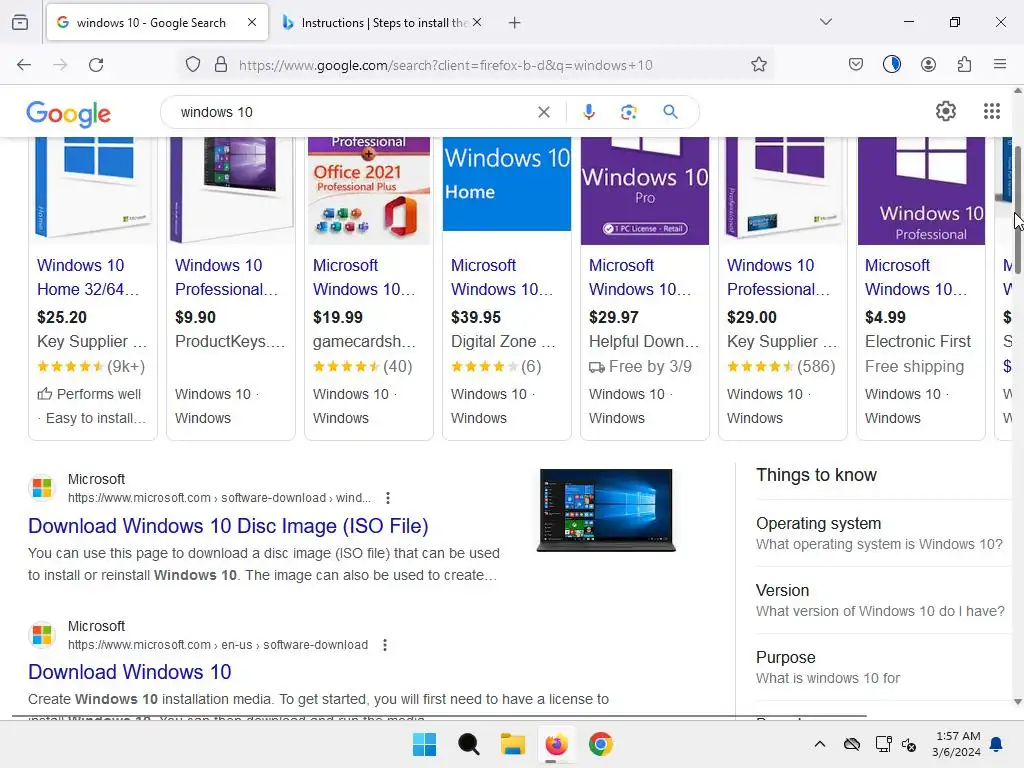Open $29.00 Windows 10 Professional product
This screenshot has height=768, width=1024.
(778, 278)
